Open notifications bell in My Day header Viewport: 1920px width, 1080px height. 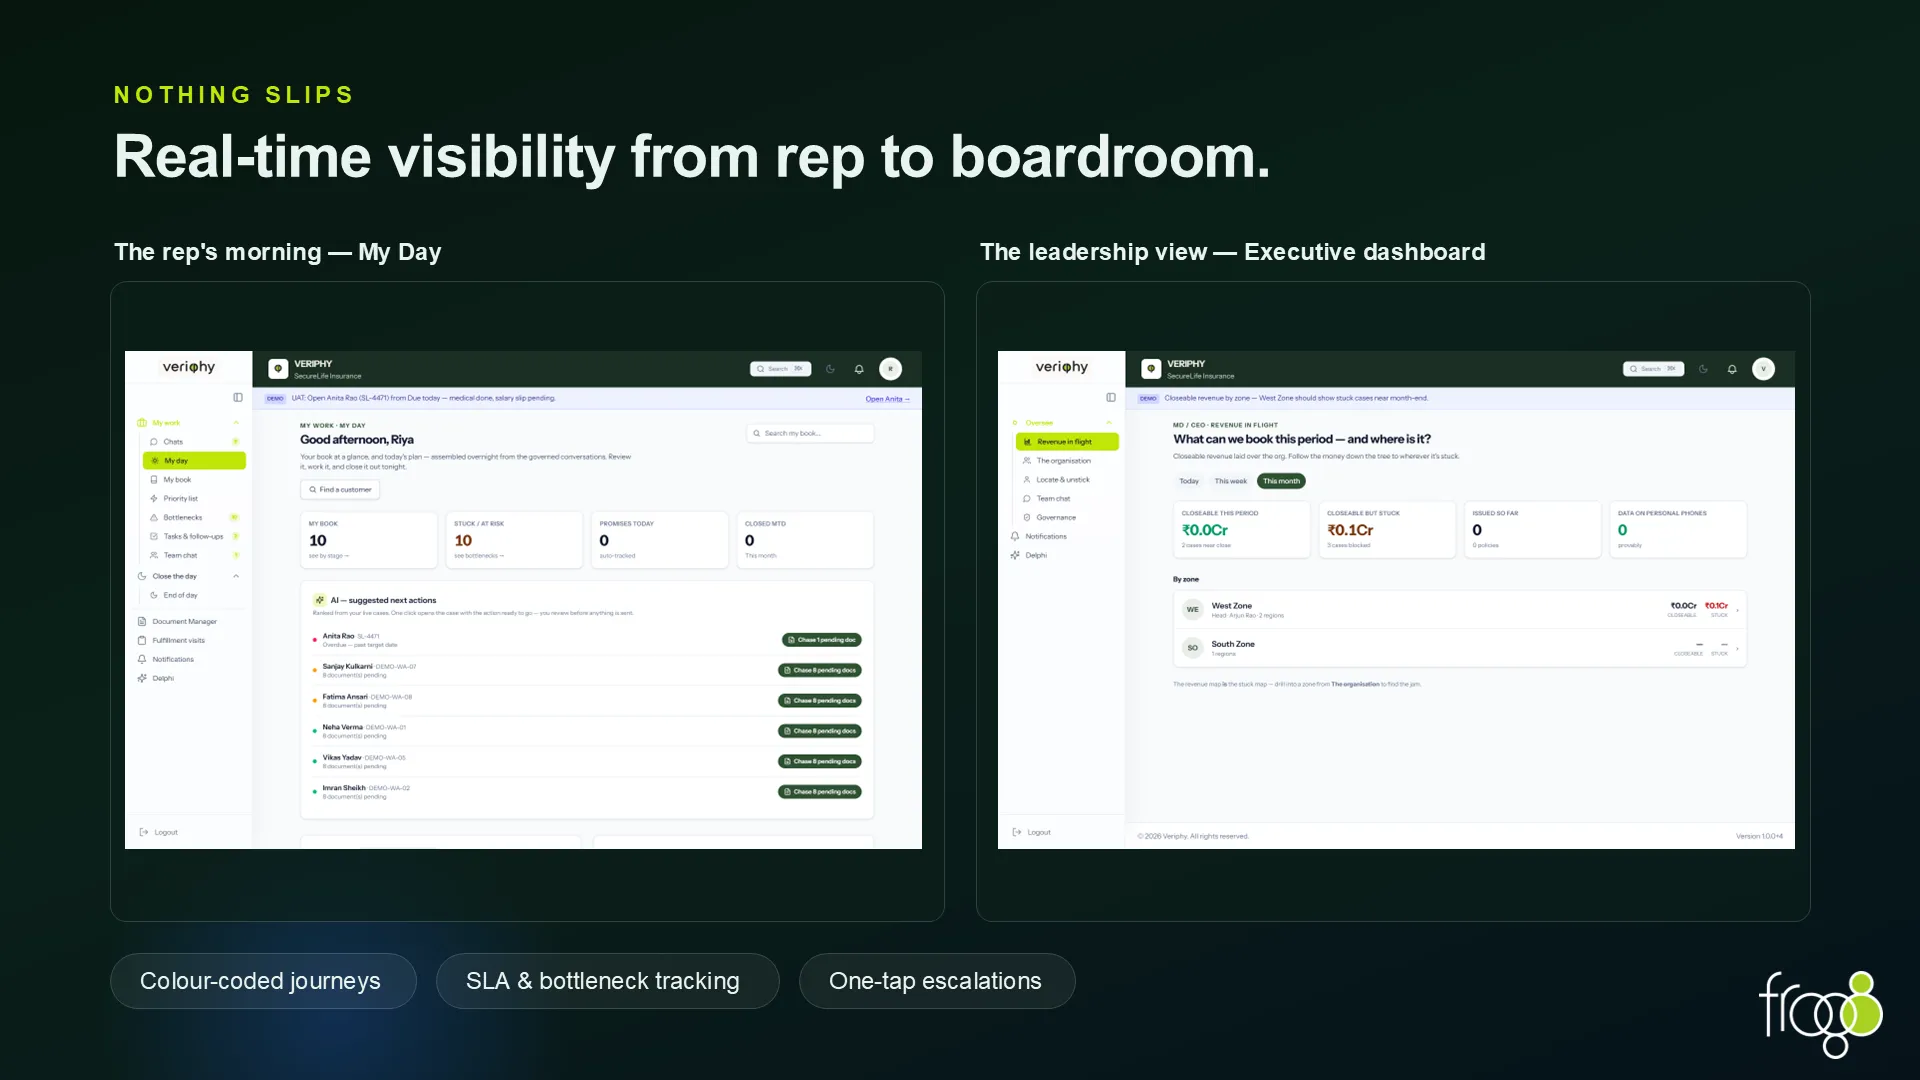[x=859, y=369]
